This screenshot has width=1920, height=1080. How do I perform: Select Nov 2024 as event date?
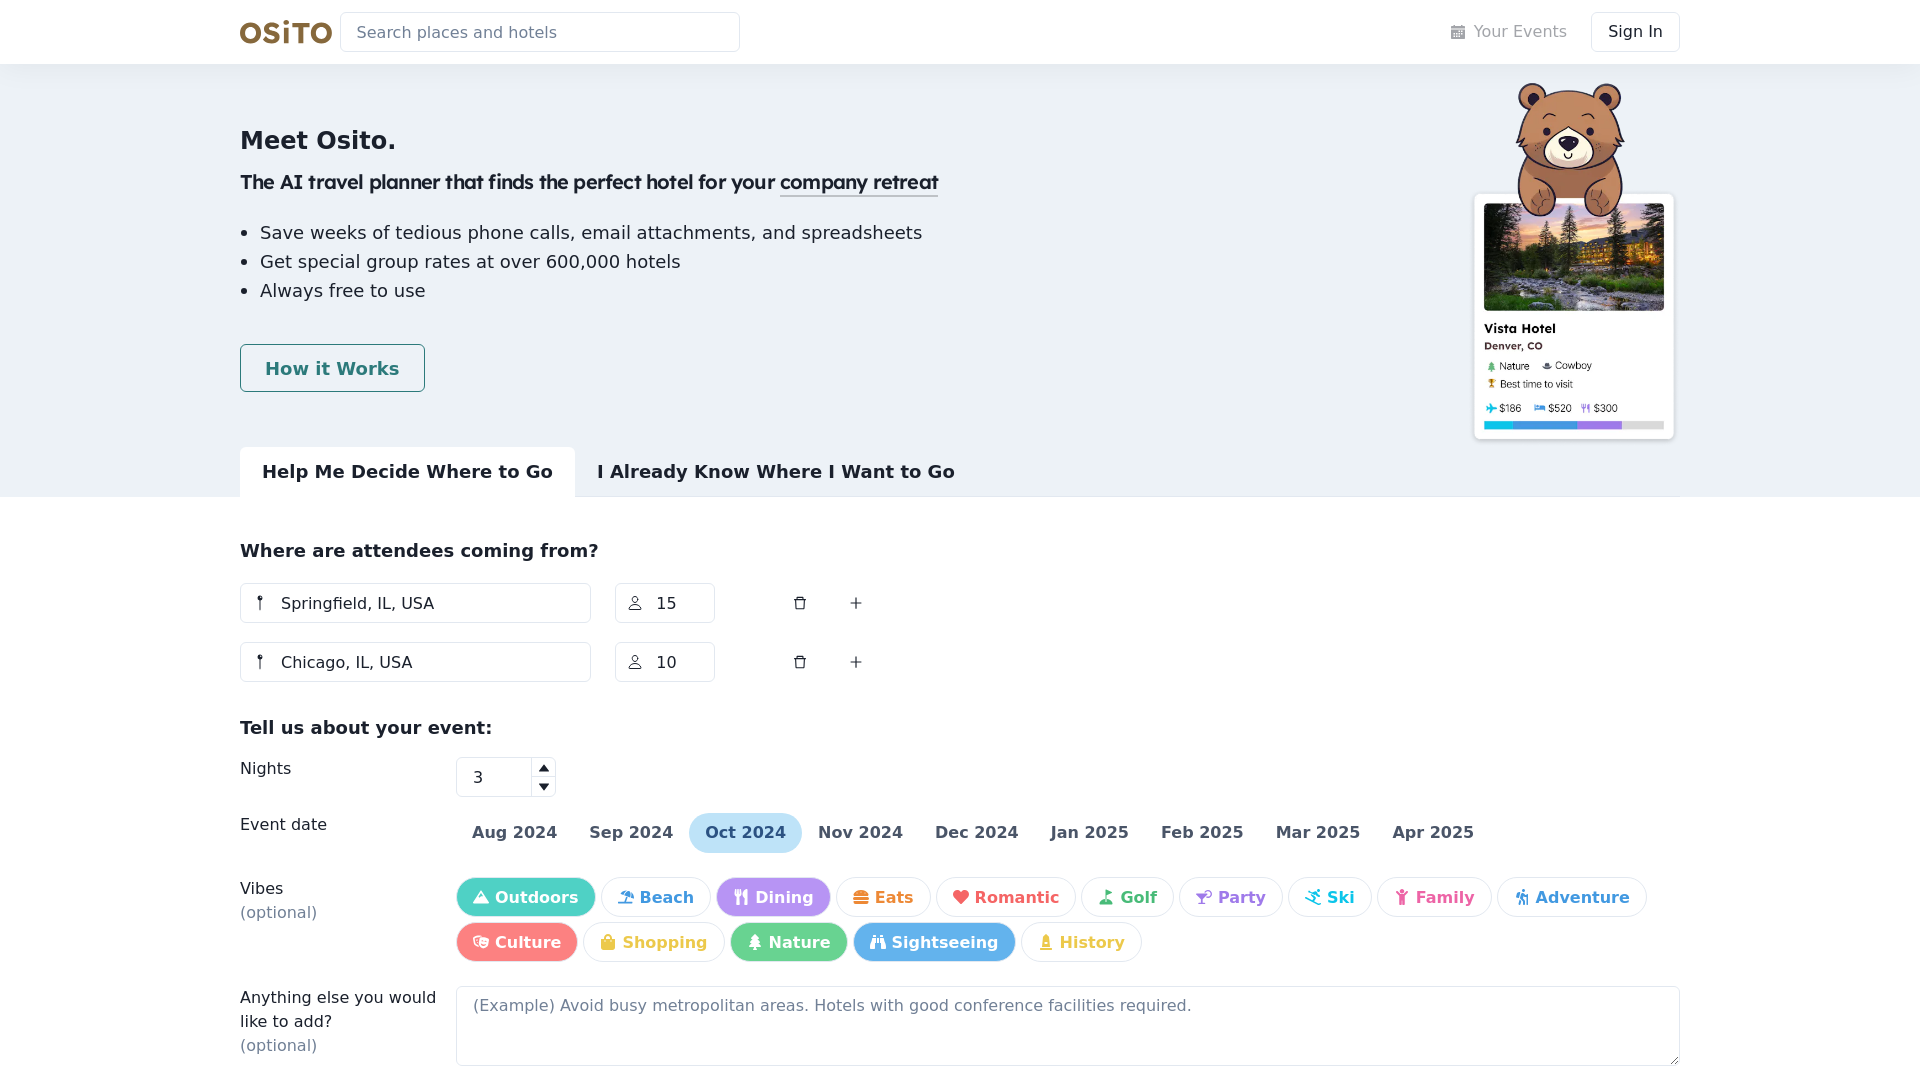860,833
